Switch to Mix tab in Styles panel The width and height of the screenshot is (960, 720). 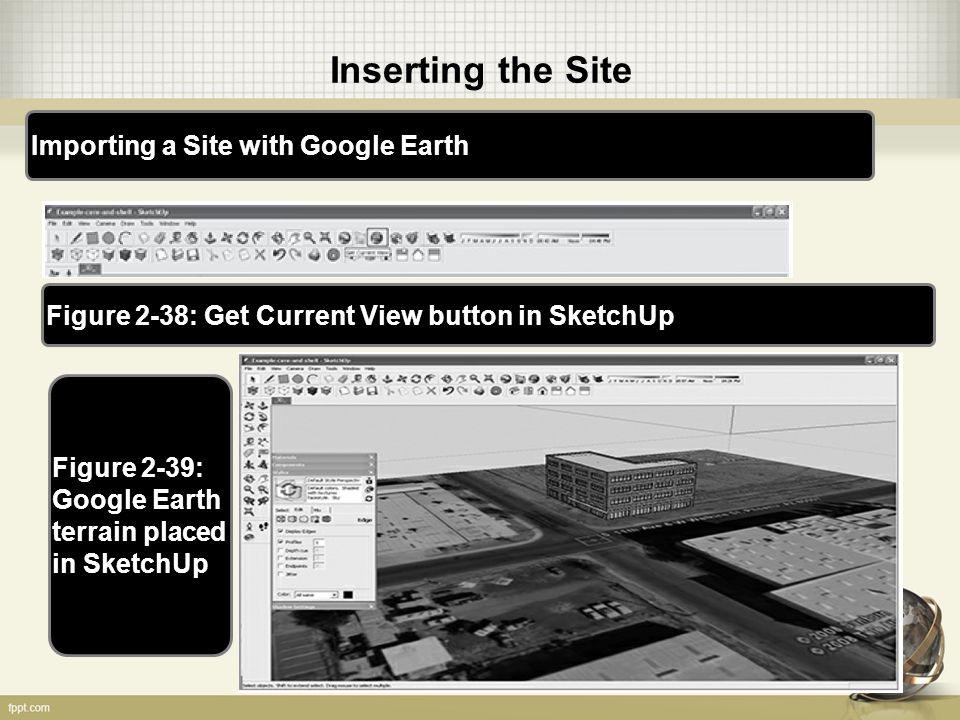click(x=318, y=509)
